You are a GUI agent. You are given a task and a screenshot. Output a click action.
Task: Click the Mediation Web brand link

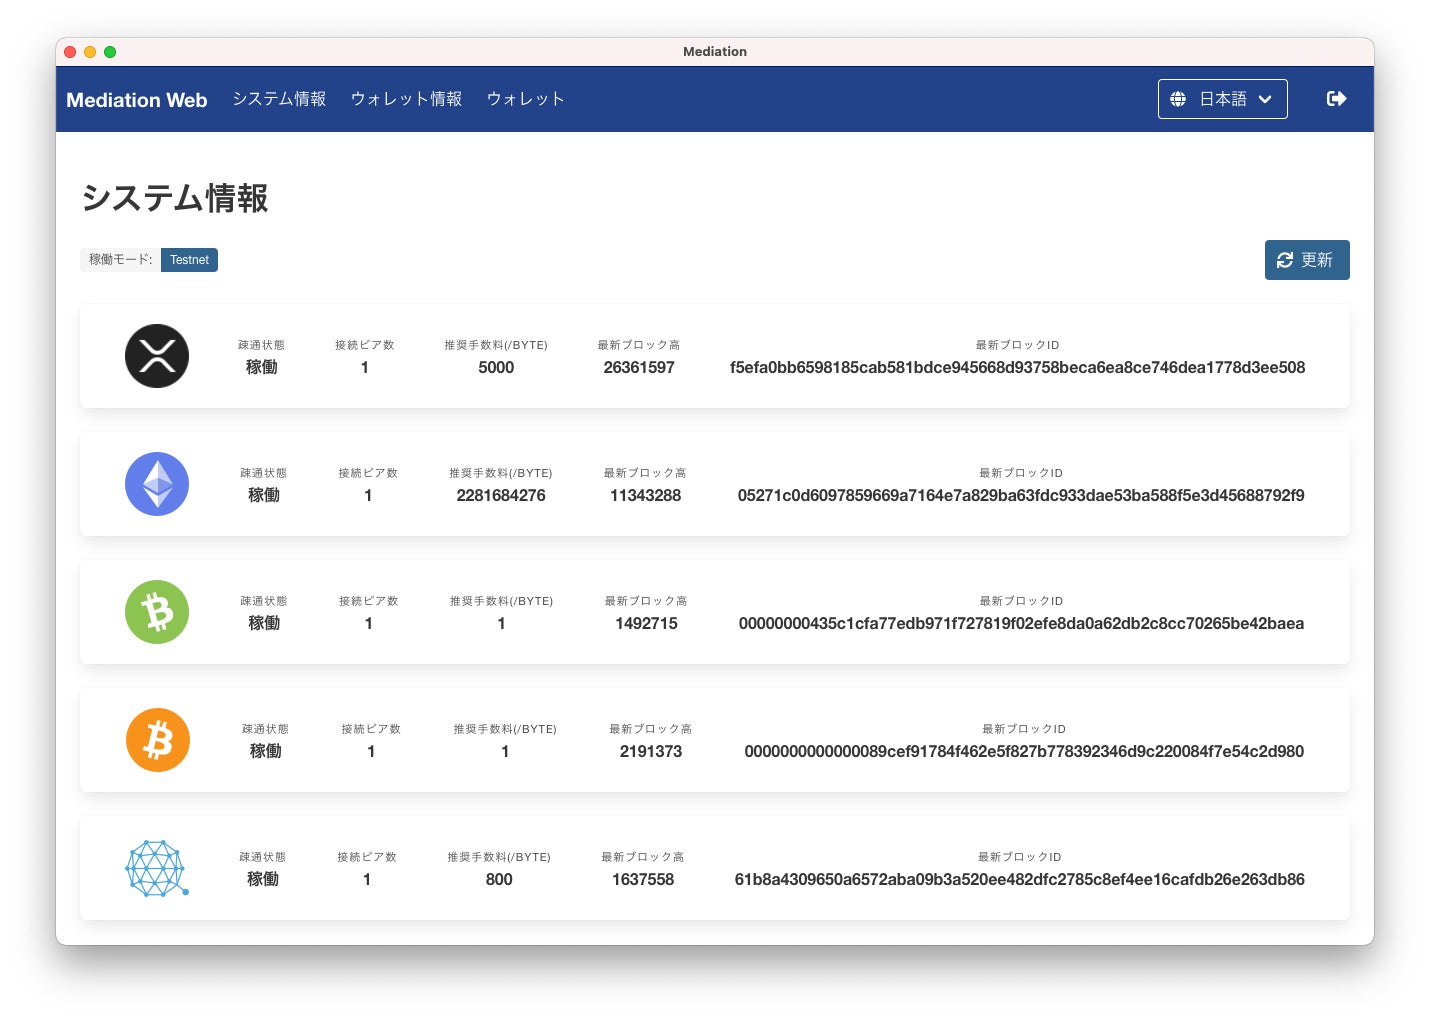click(137, 100)
